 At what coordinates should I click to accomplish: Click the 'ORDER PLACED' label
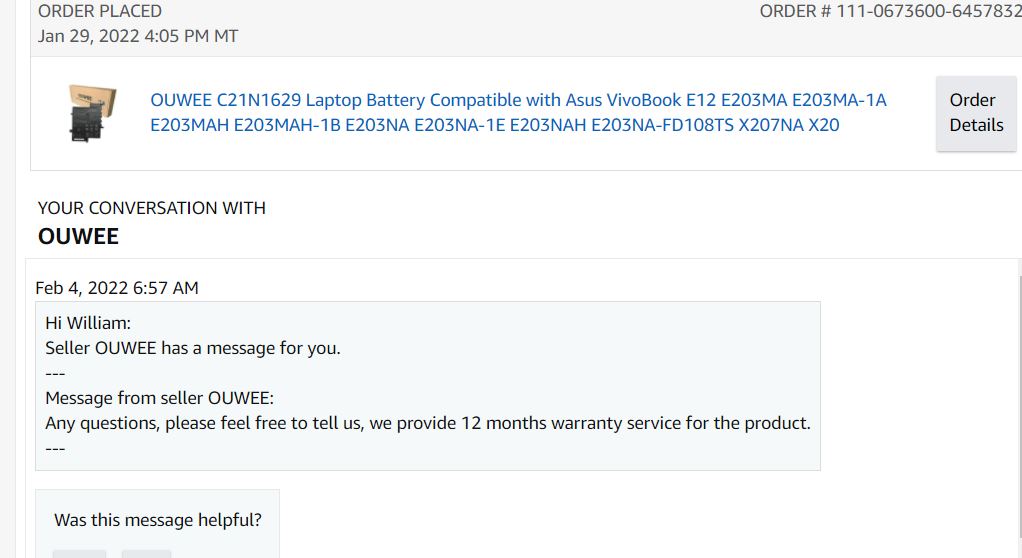(x=100, y=11)
